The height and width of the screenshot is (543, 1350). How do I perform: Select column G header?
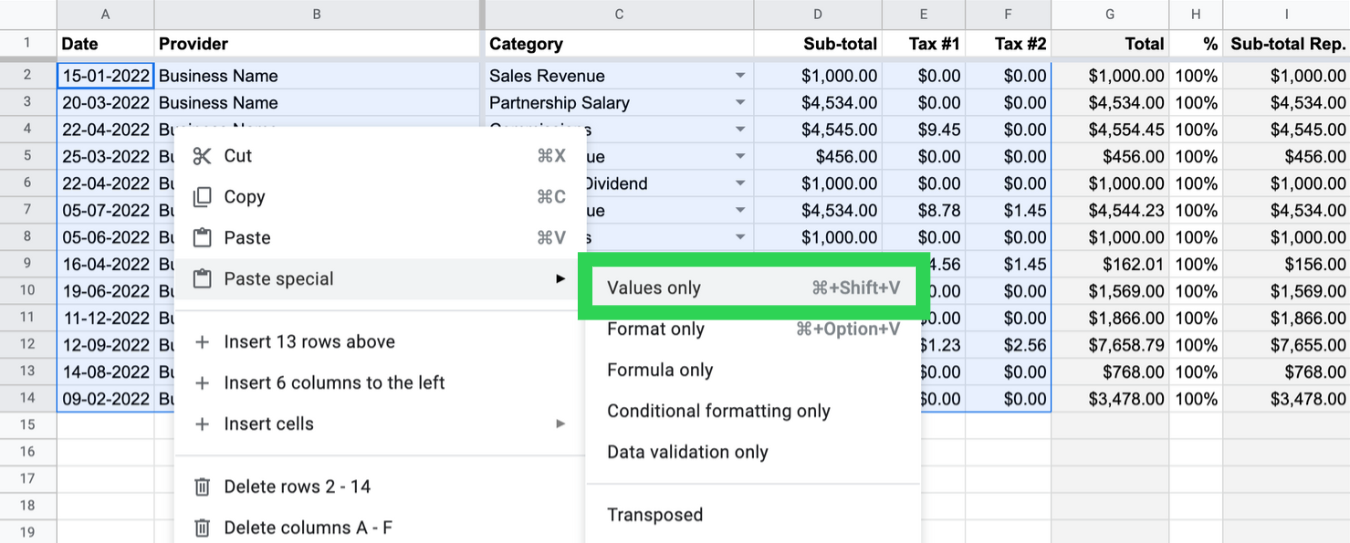coord(1110,14)
